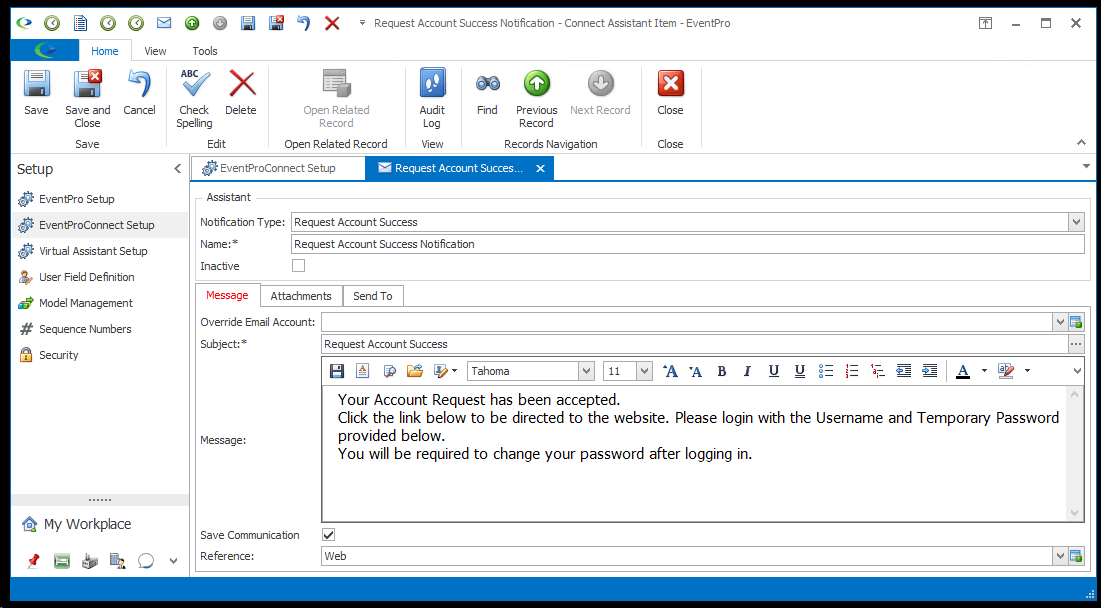The height and width of the screenshot is (608, 1101).
Task: Open the Reference dropdown arrow
Action: pos(1060,556)
